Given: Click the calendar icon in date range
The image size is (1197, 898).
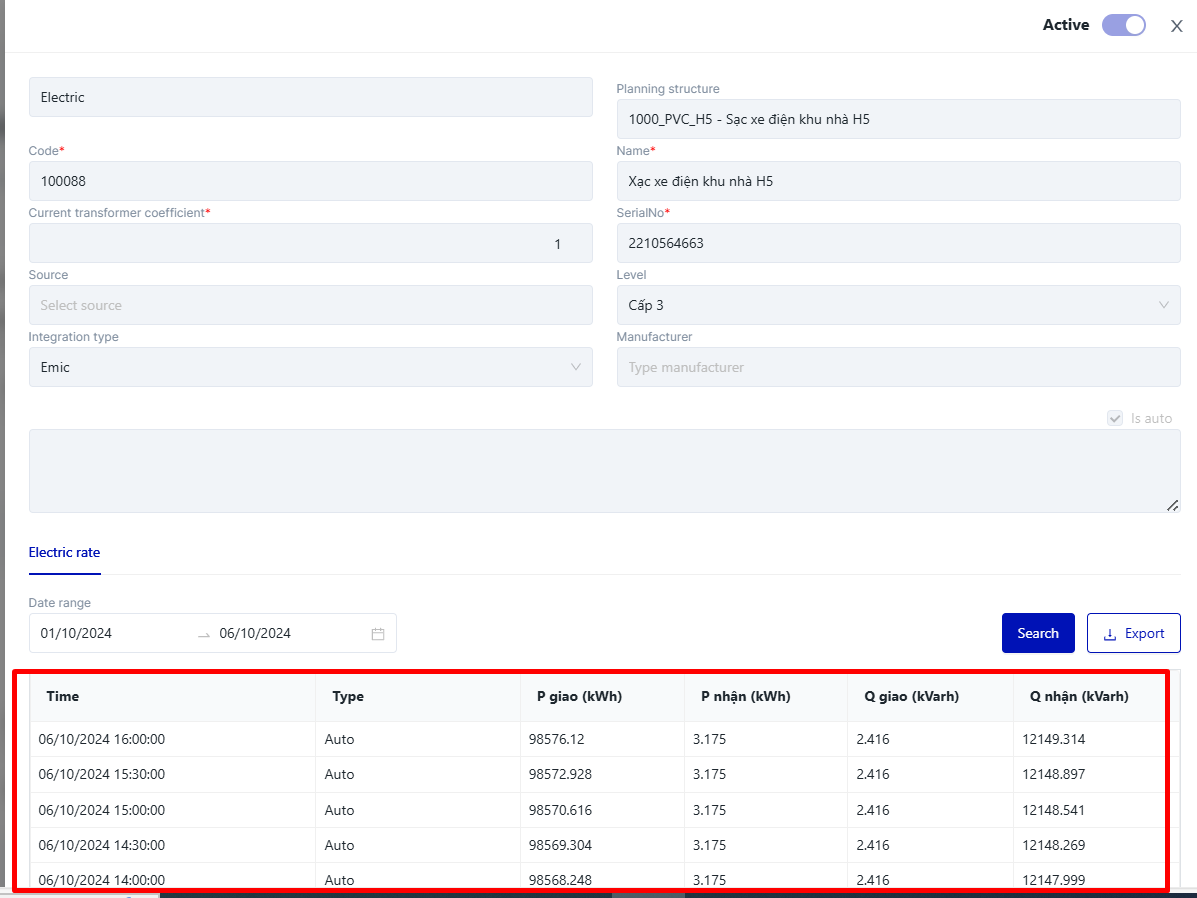Looking at the screenshot, I should point(377,634).
